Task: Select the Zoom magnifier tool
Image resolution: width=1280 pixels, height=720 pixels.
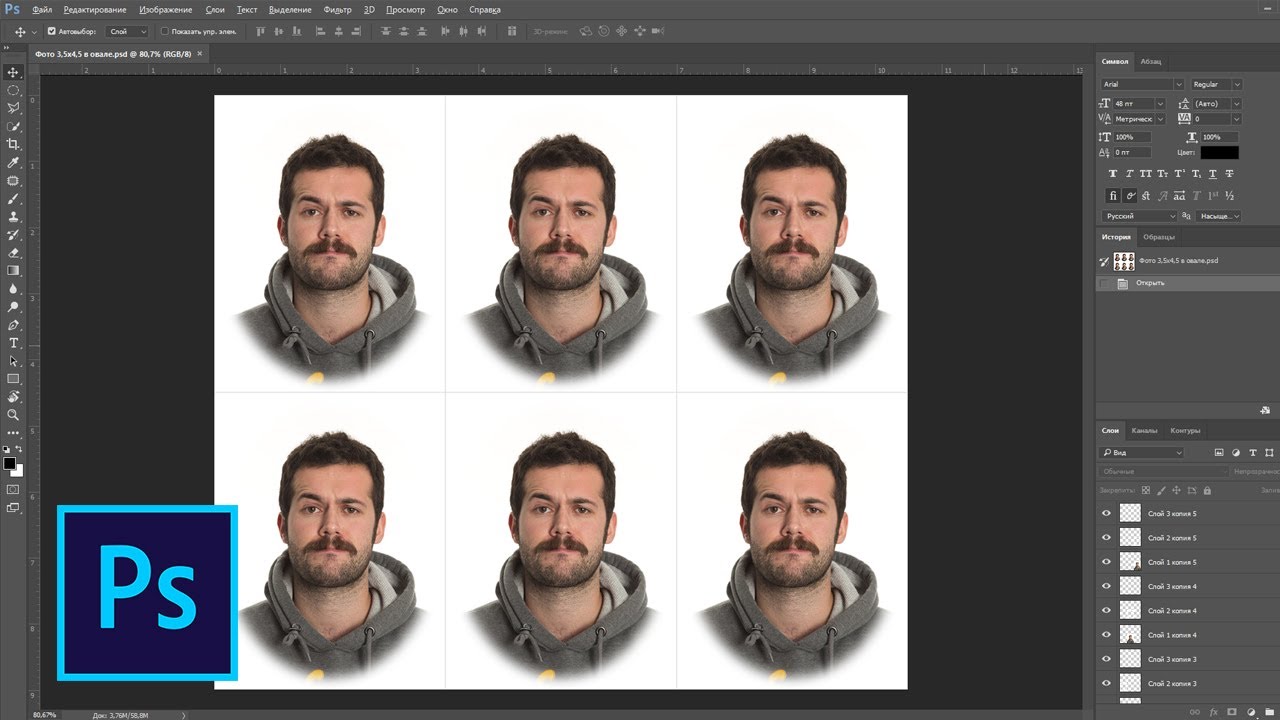Action: tap(13, 414)
